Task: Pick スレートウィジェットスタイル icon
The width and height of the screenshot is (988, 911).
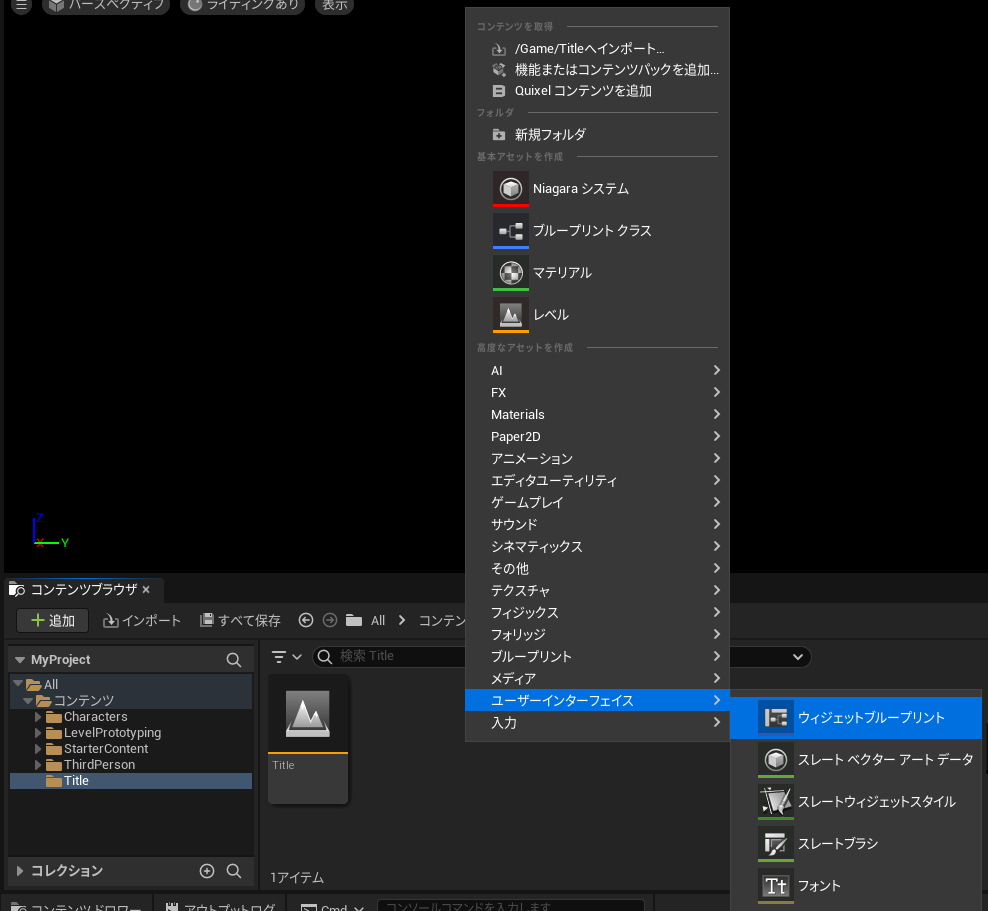Action: pos(776,801)
